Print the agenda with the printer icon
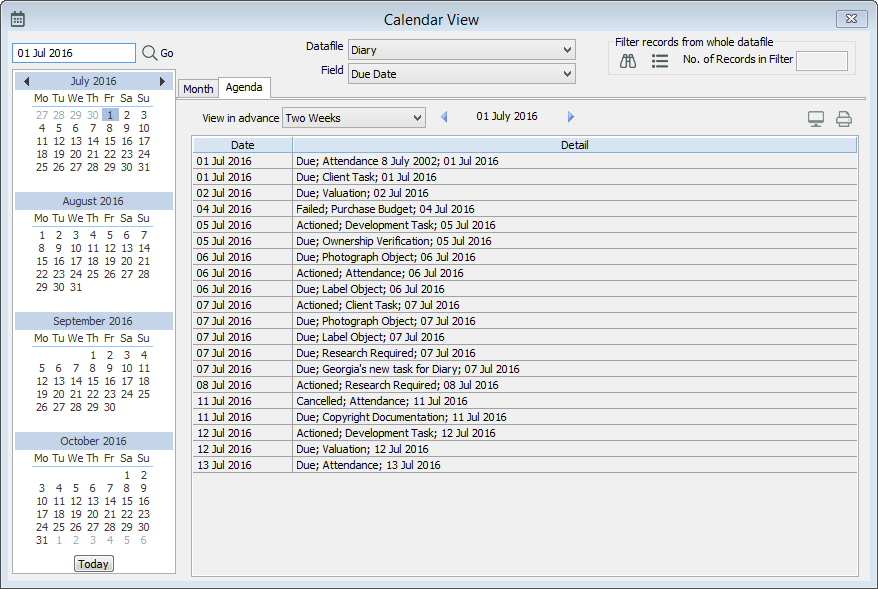The image size is (878, 589). coord(844,119)
